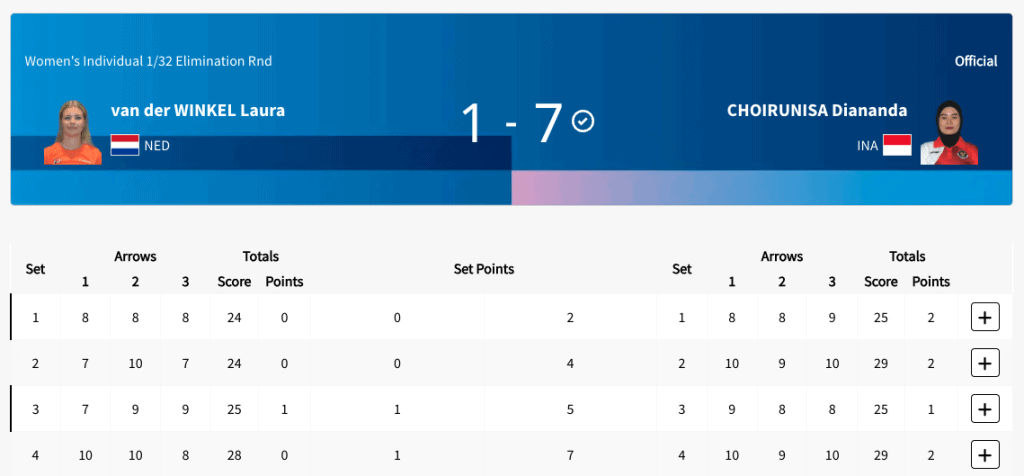The height and width of the screenshot is (476, 1024).
Task: Click the Netherlands flag icon
Action: [125, 145]
